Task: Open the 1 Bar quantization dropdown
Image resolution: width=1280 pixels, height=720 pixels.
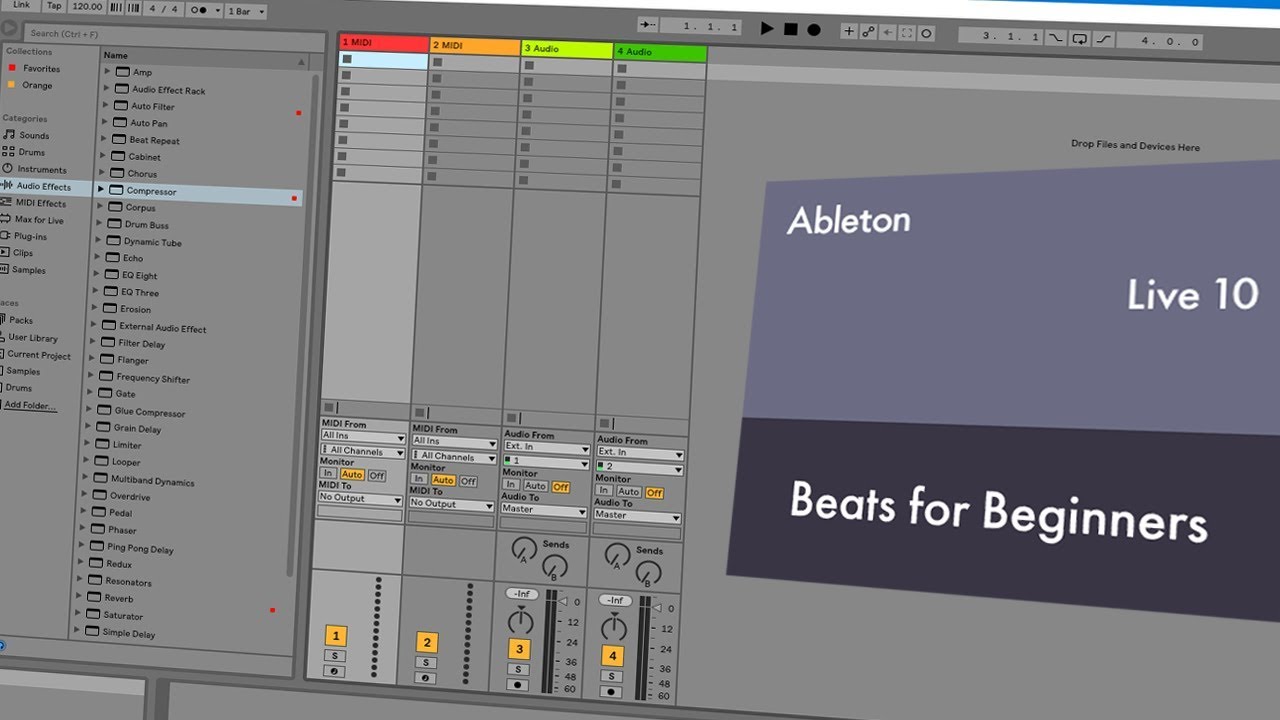Action: point(247,12)
